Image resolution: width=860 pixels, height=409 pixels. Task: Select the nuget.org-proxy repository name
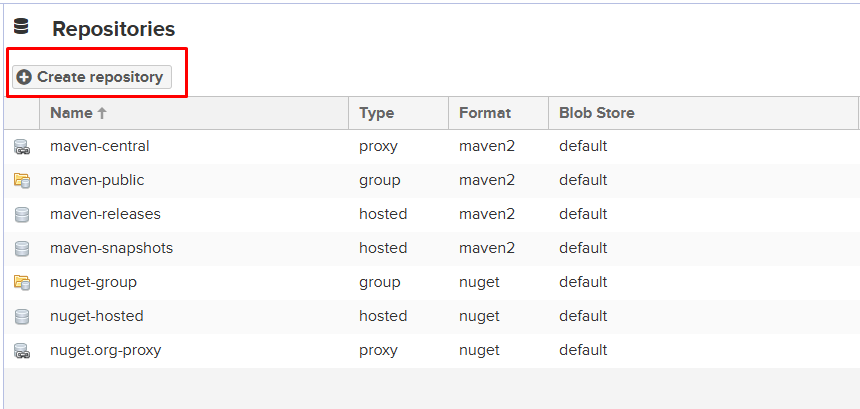[x=105, y=351]
